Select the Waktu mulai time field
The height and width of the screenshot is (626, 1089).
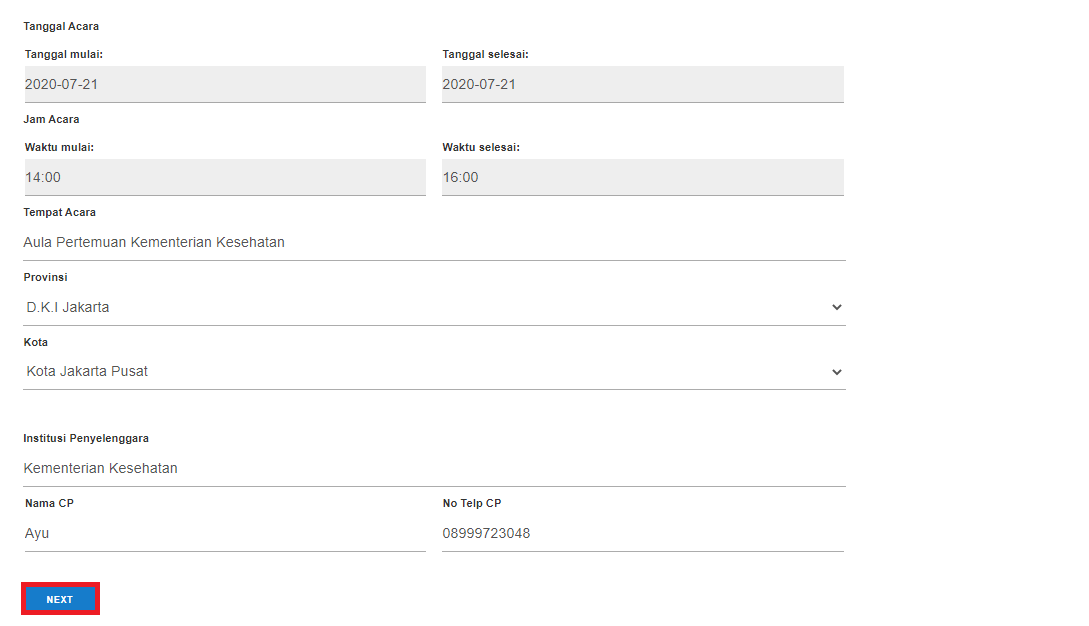pos(225,177)
